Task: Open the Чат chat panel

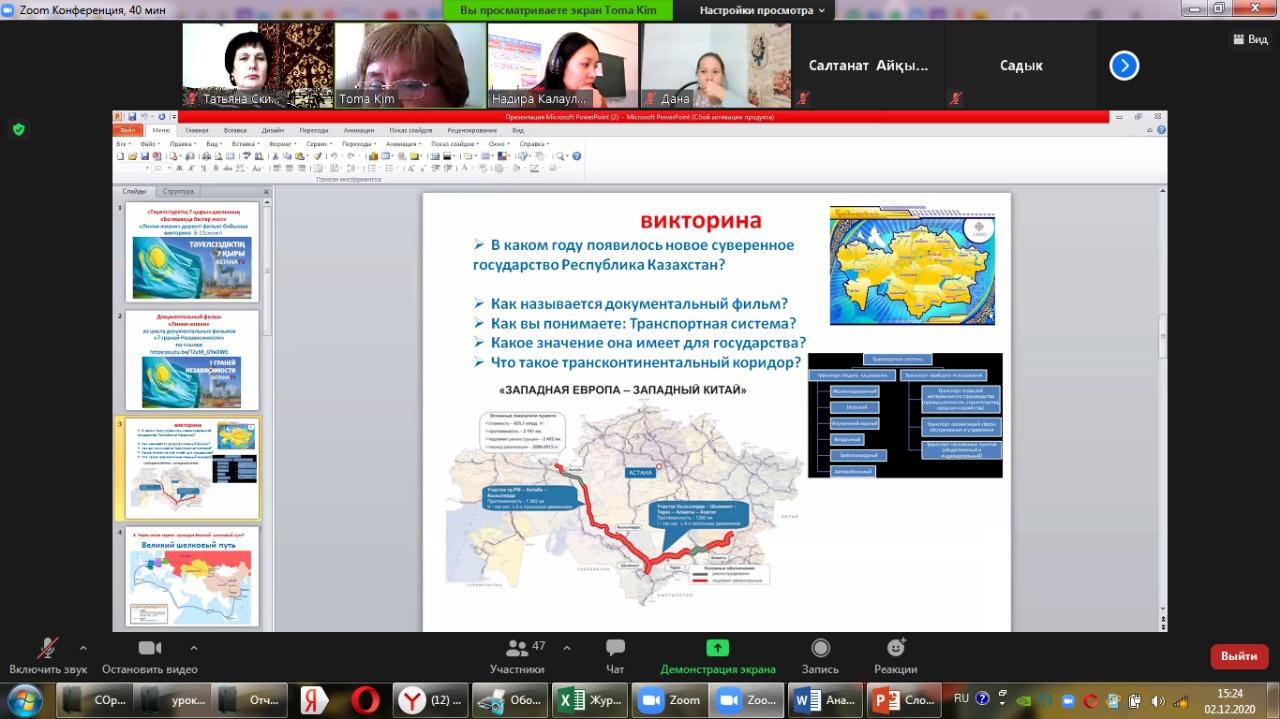Action: pyautogui.click(x=615, y=650)
